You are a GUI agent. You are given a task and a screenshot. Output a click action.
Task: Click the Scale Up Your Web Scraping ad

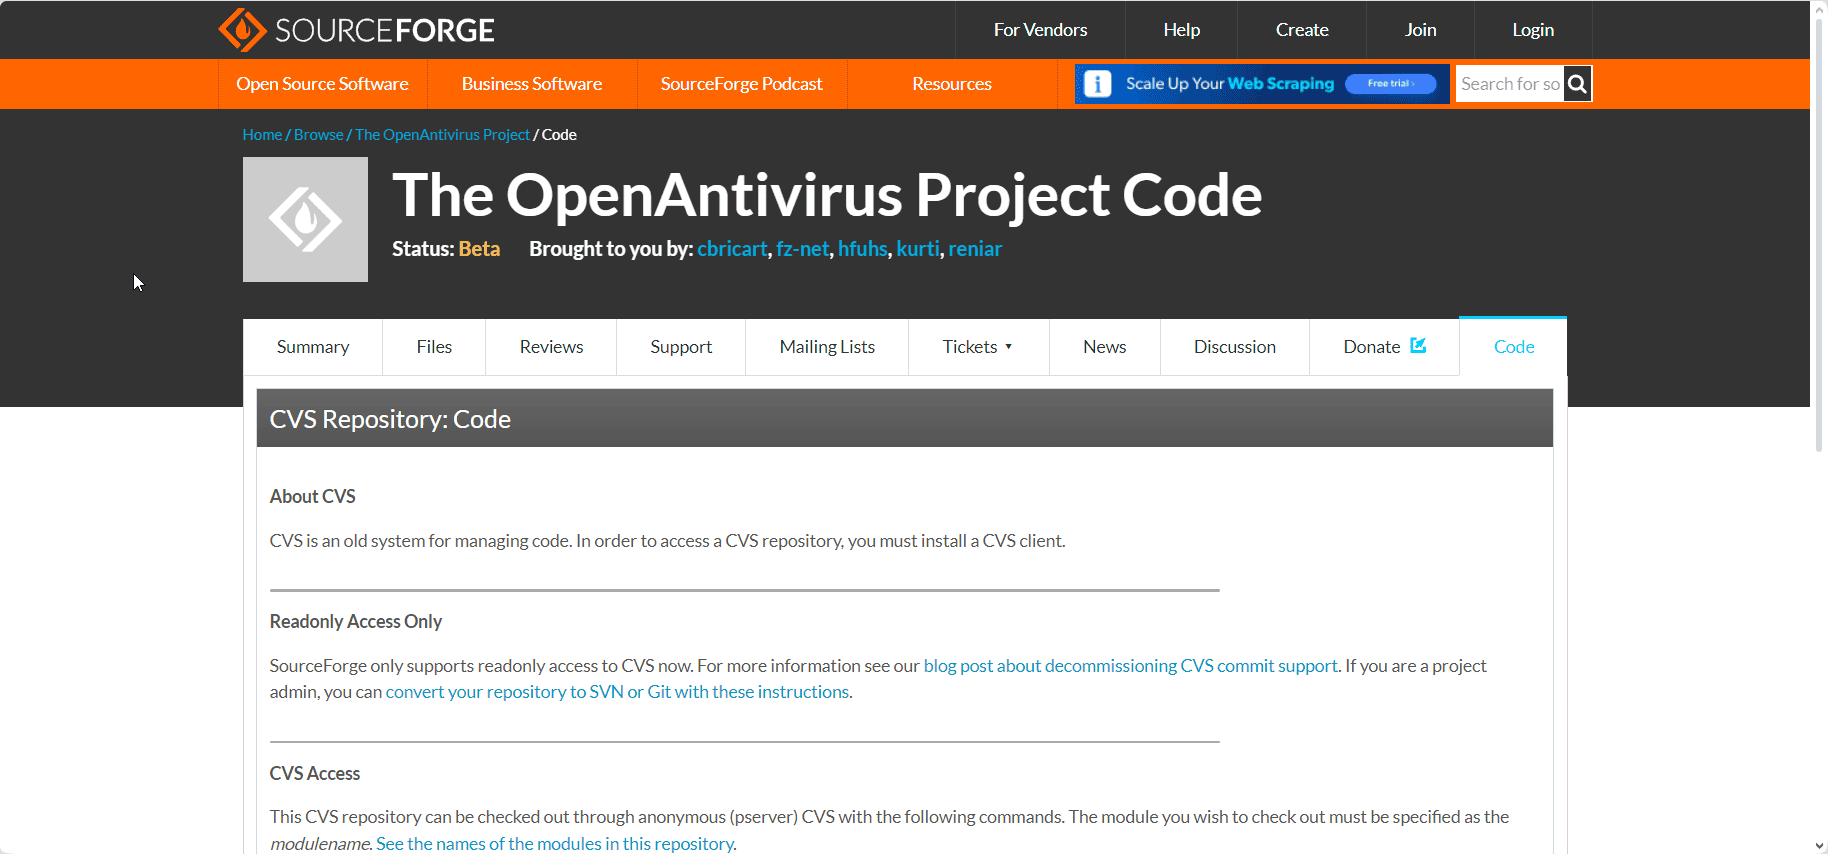click(1262, 84)
